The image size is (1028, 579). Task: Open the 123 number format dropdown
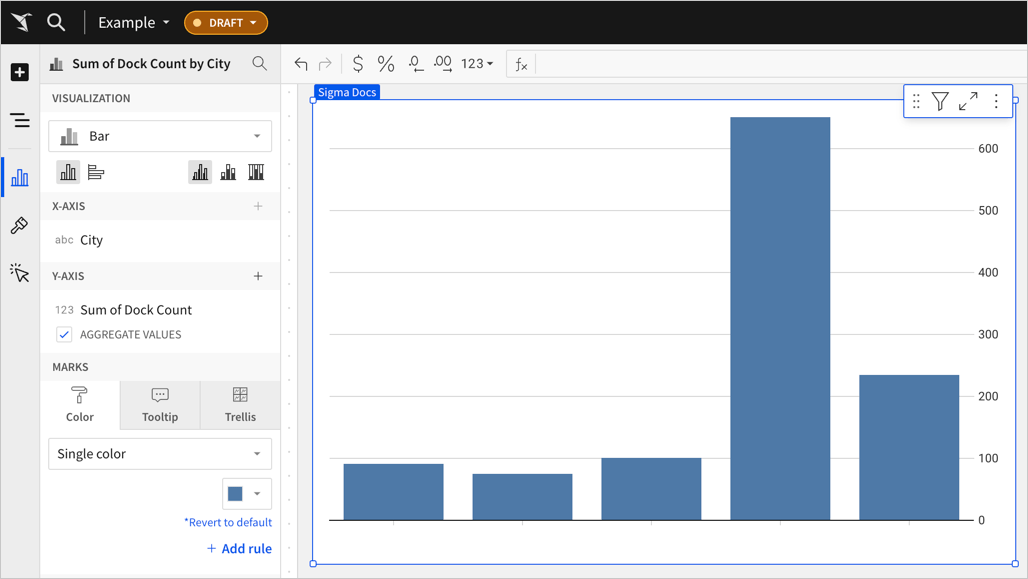click(477, 64)
